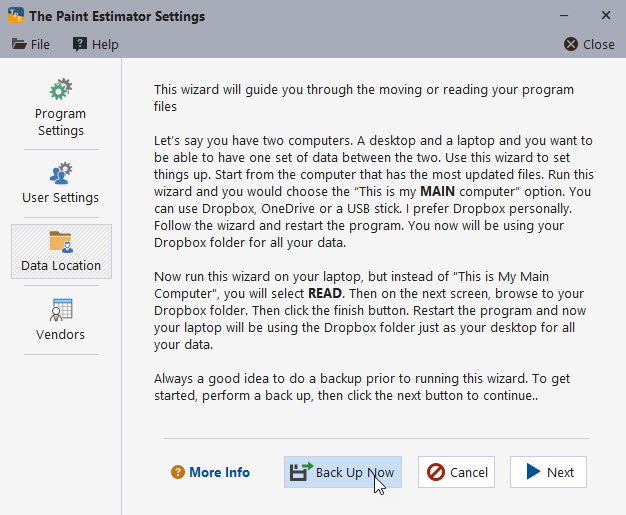Cancel the data location wizard
Screen dimensions: 626x515
(457, 472)
